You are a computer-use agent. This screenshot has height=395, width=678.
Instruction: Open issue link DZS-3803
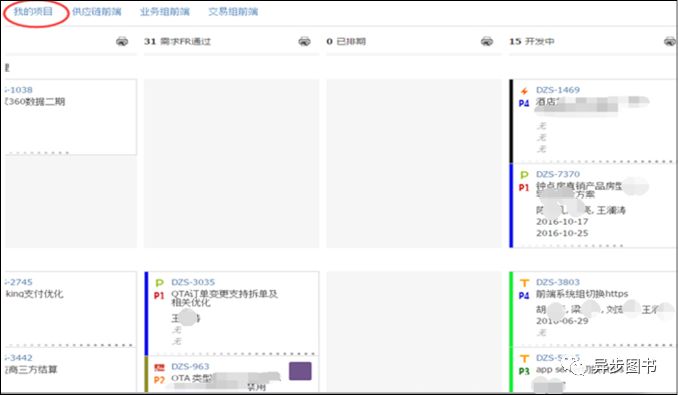coord(558,282)
